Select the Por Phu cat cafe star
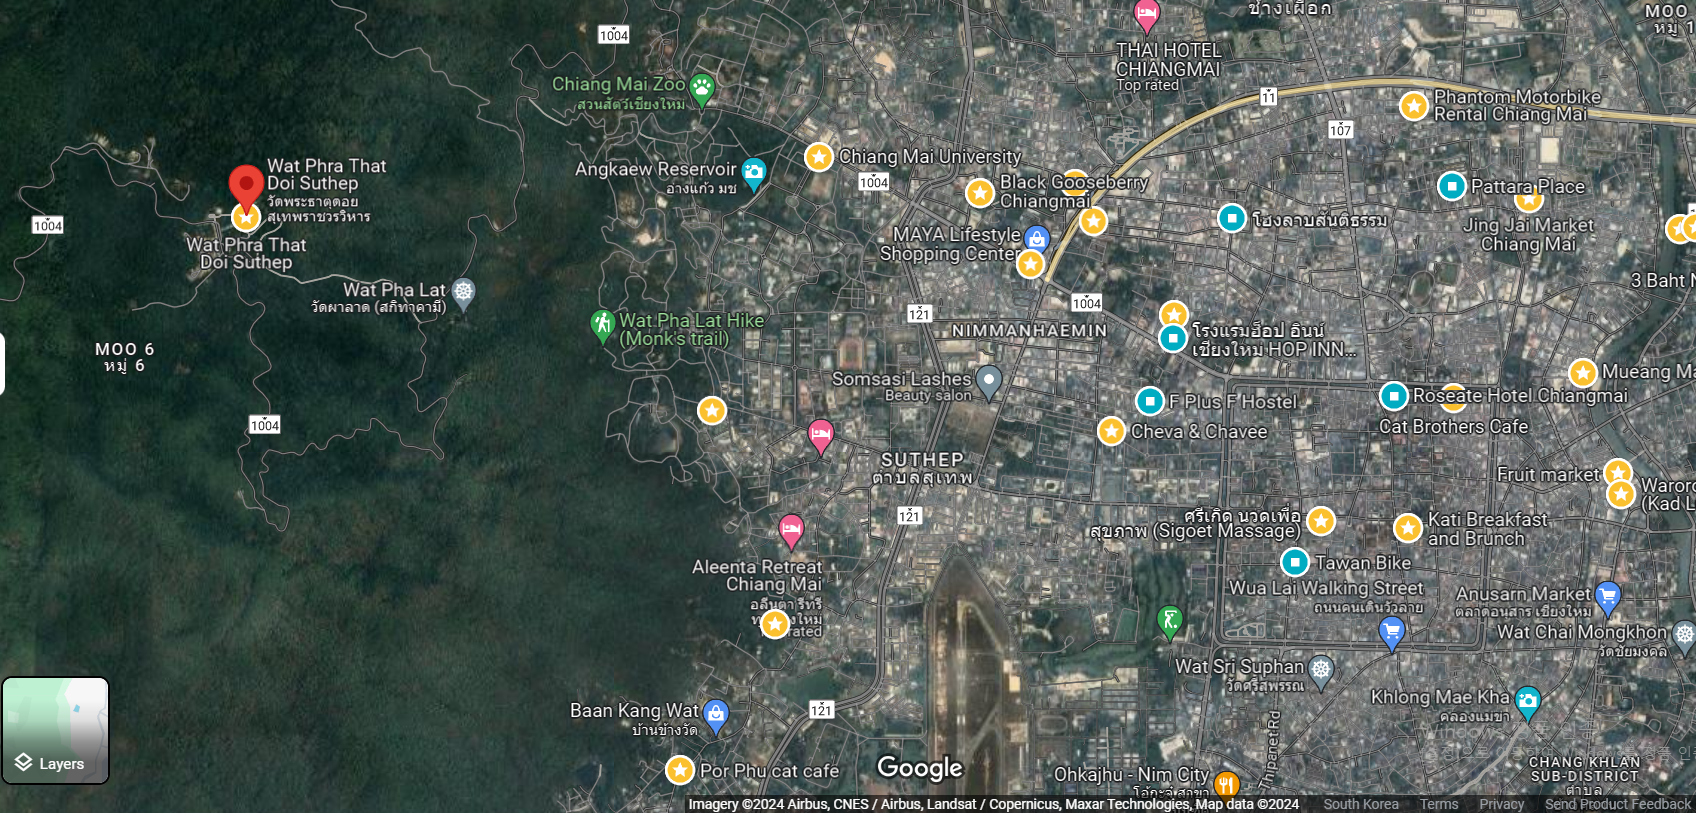Image resolution: width=1696 pixels, height=813 pixels. pos(680,770)
